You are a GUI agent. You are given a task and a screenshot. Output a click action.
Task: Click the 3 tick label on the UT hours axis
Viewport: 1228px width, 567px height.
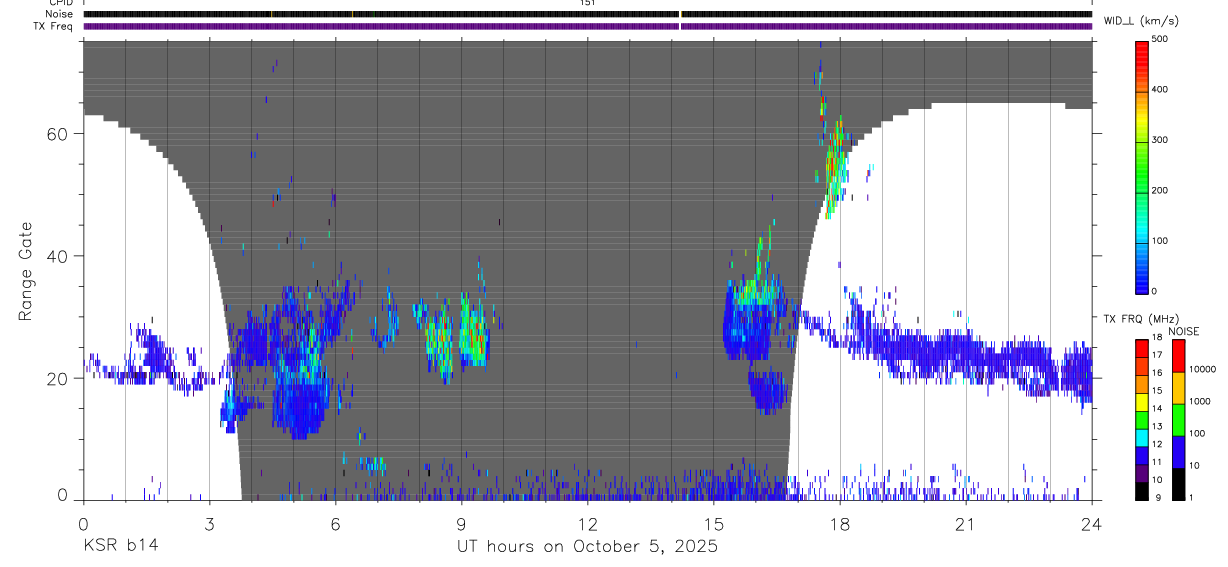[209, 523]
